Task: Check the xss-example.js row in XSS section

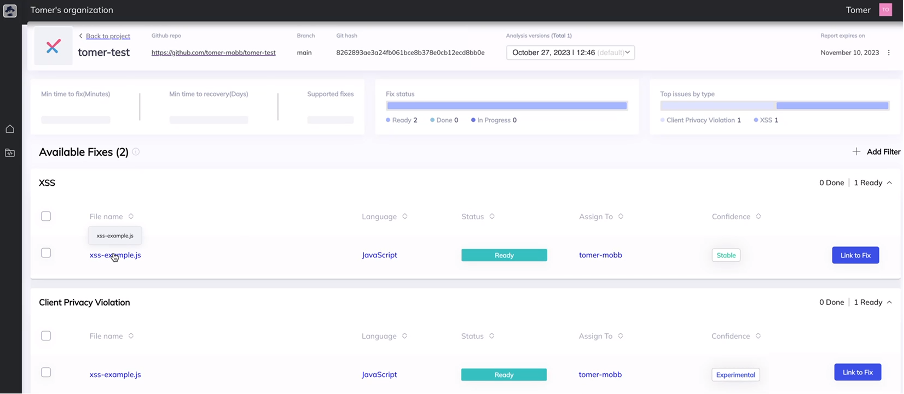Action: click(x=46, y=253)
